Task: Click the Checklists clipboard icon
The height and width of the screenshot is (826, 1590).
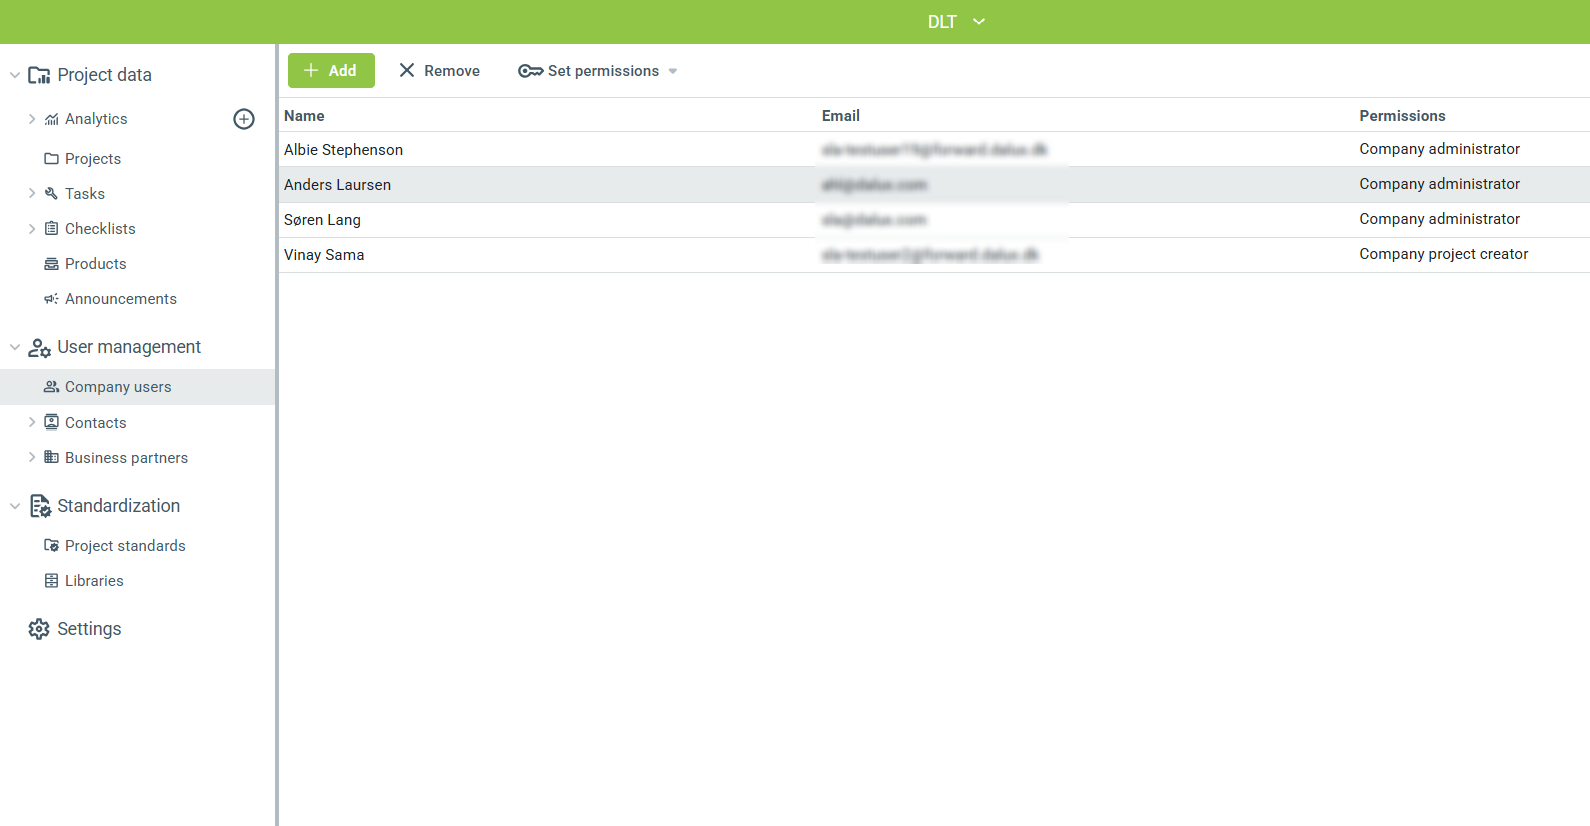Action: (51, 229)
